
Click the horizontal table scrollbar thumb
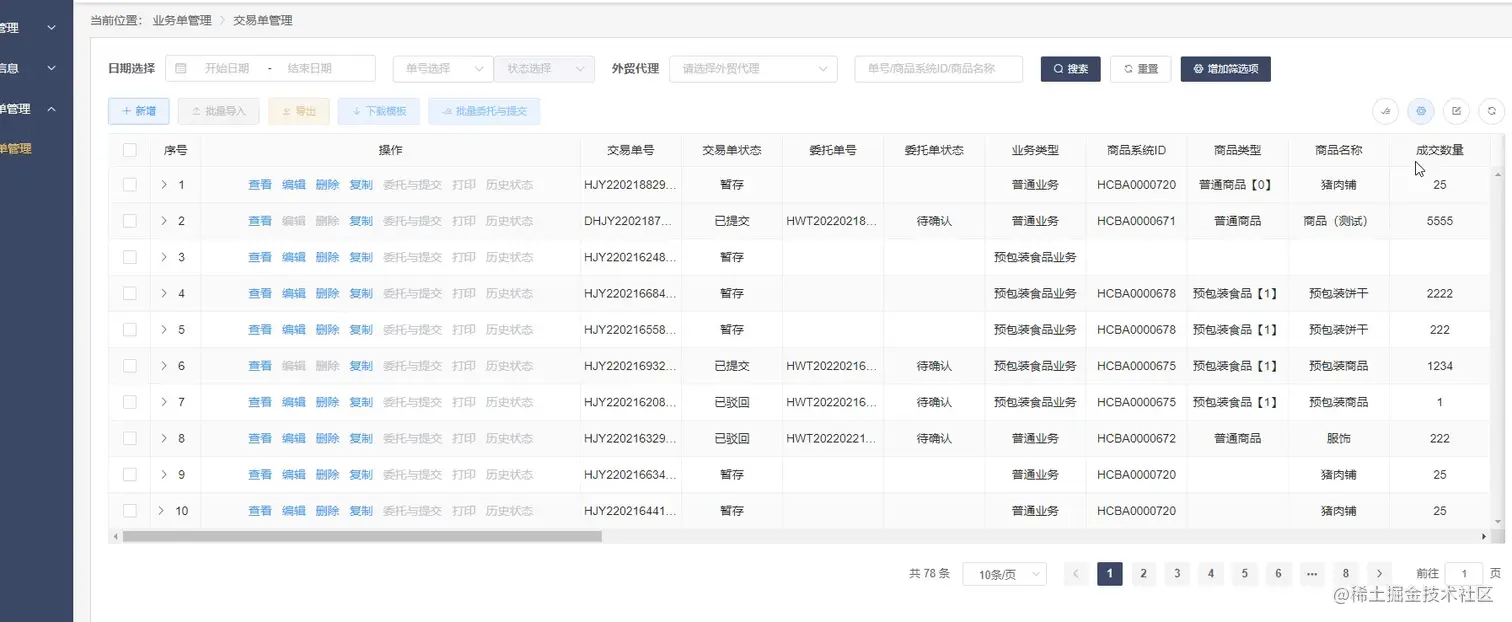361,536
